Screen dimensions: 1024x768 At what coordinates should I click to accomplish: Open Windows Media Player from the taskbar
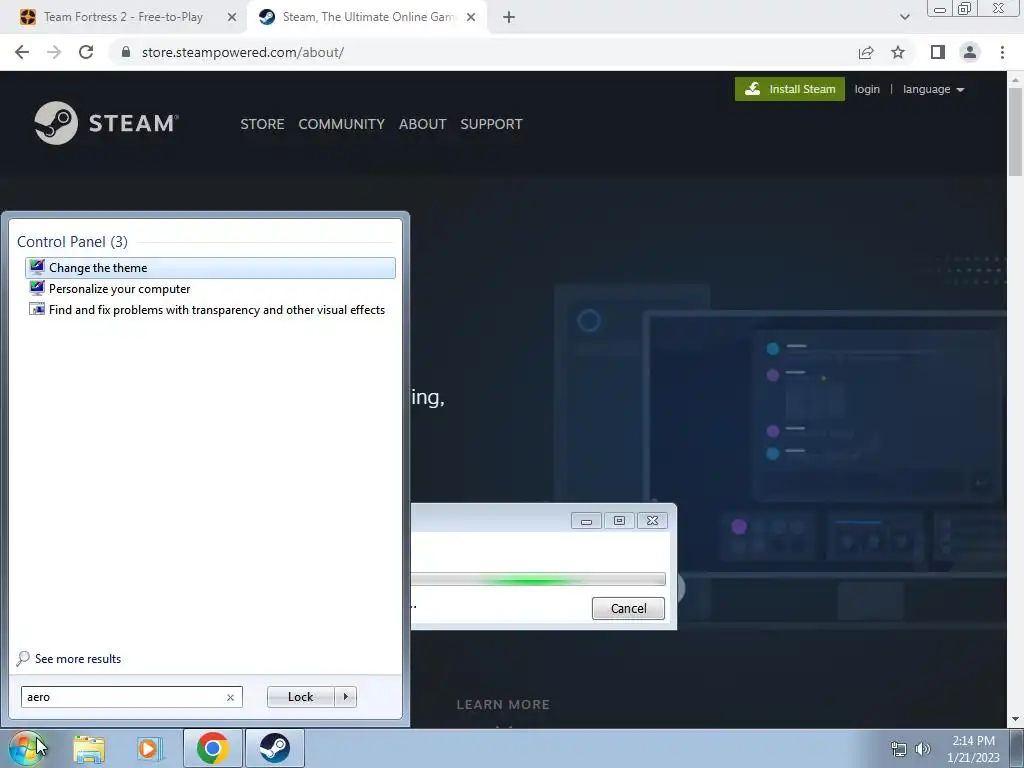[x=149, y=748]
